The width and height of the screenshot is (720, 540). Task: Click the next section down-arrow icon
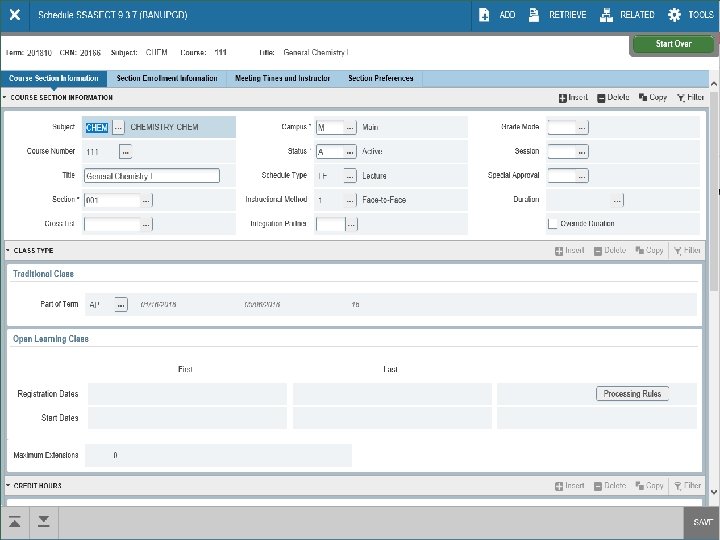point(44,522)
